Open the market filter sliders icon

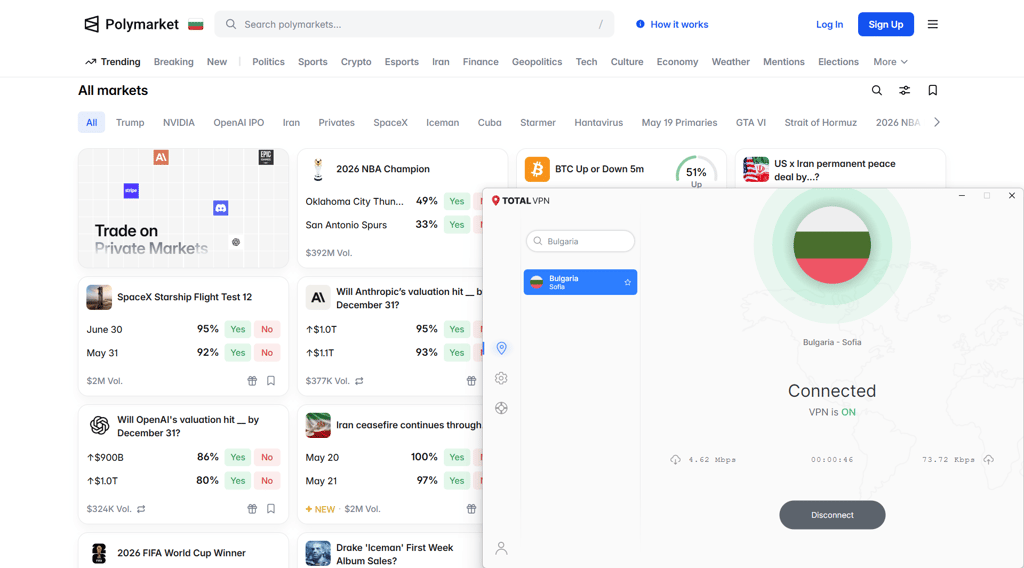[904, 90]
